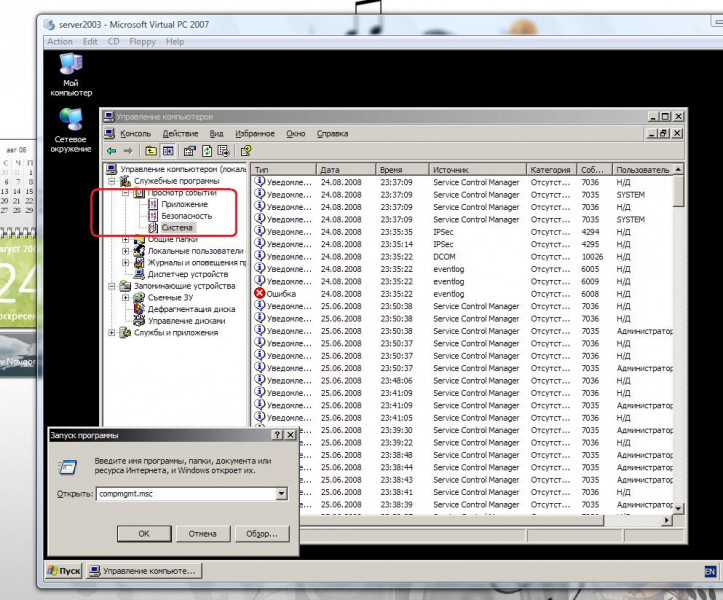The image size is (723, 600).
Task: Expand the Общие папки node
Action: (x=125, y=239)
